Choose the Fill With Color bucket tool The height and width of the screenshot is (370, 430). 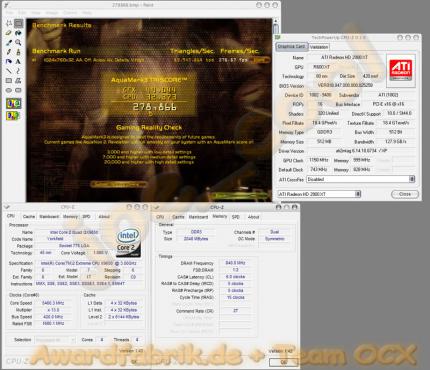(x=18, y=33)
